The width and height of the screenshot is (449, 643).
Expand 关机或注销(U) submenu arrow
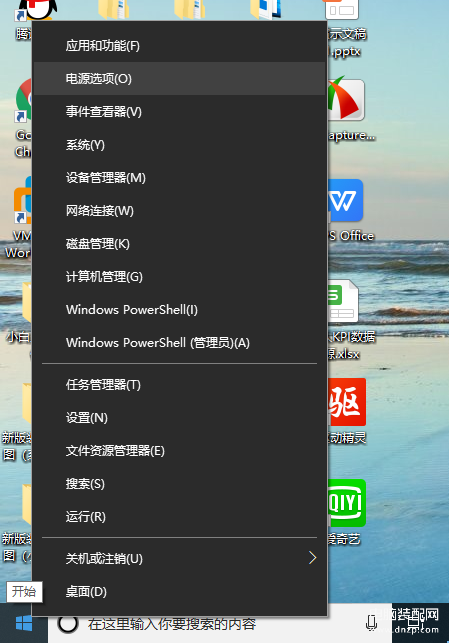(x=312, y=558)
